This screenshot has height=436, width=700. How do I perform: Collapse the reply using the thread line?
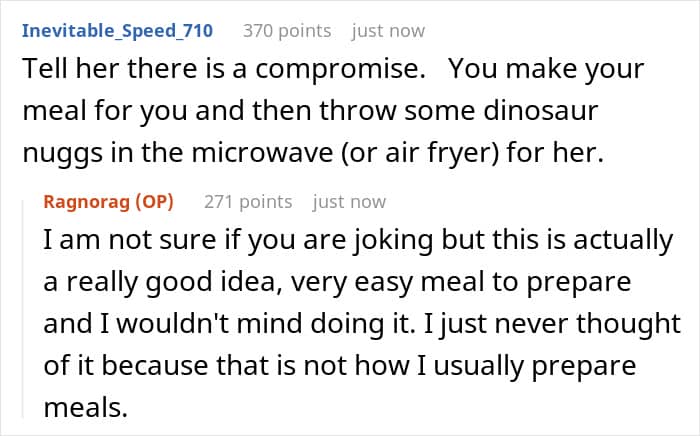click(23, 309)
